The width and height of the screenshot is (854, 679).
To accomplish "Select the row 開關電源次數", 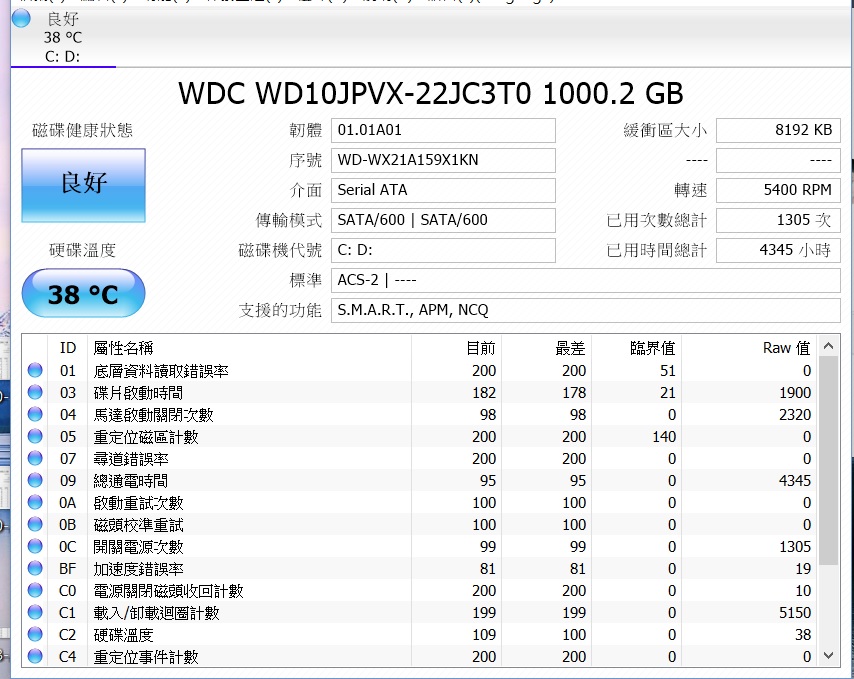I will (420, 547).
